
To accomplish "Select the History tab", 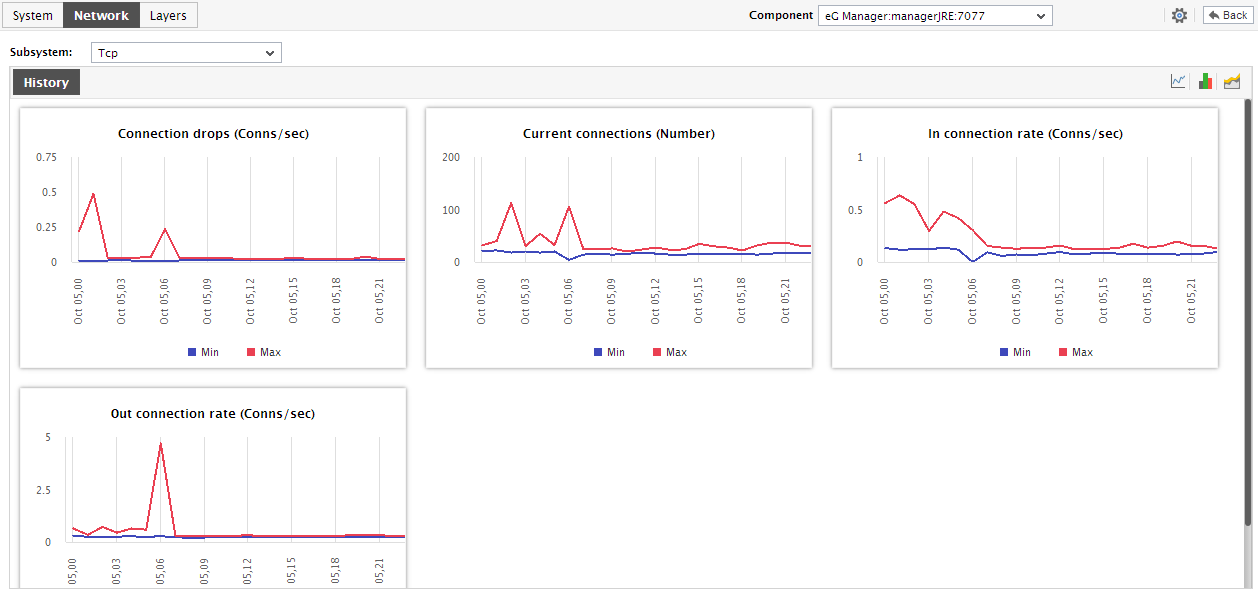I will (x=46, y=83).
